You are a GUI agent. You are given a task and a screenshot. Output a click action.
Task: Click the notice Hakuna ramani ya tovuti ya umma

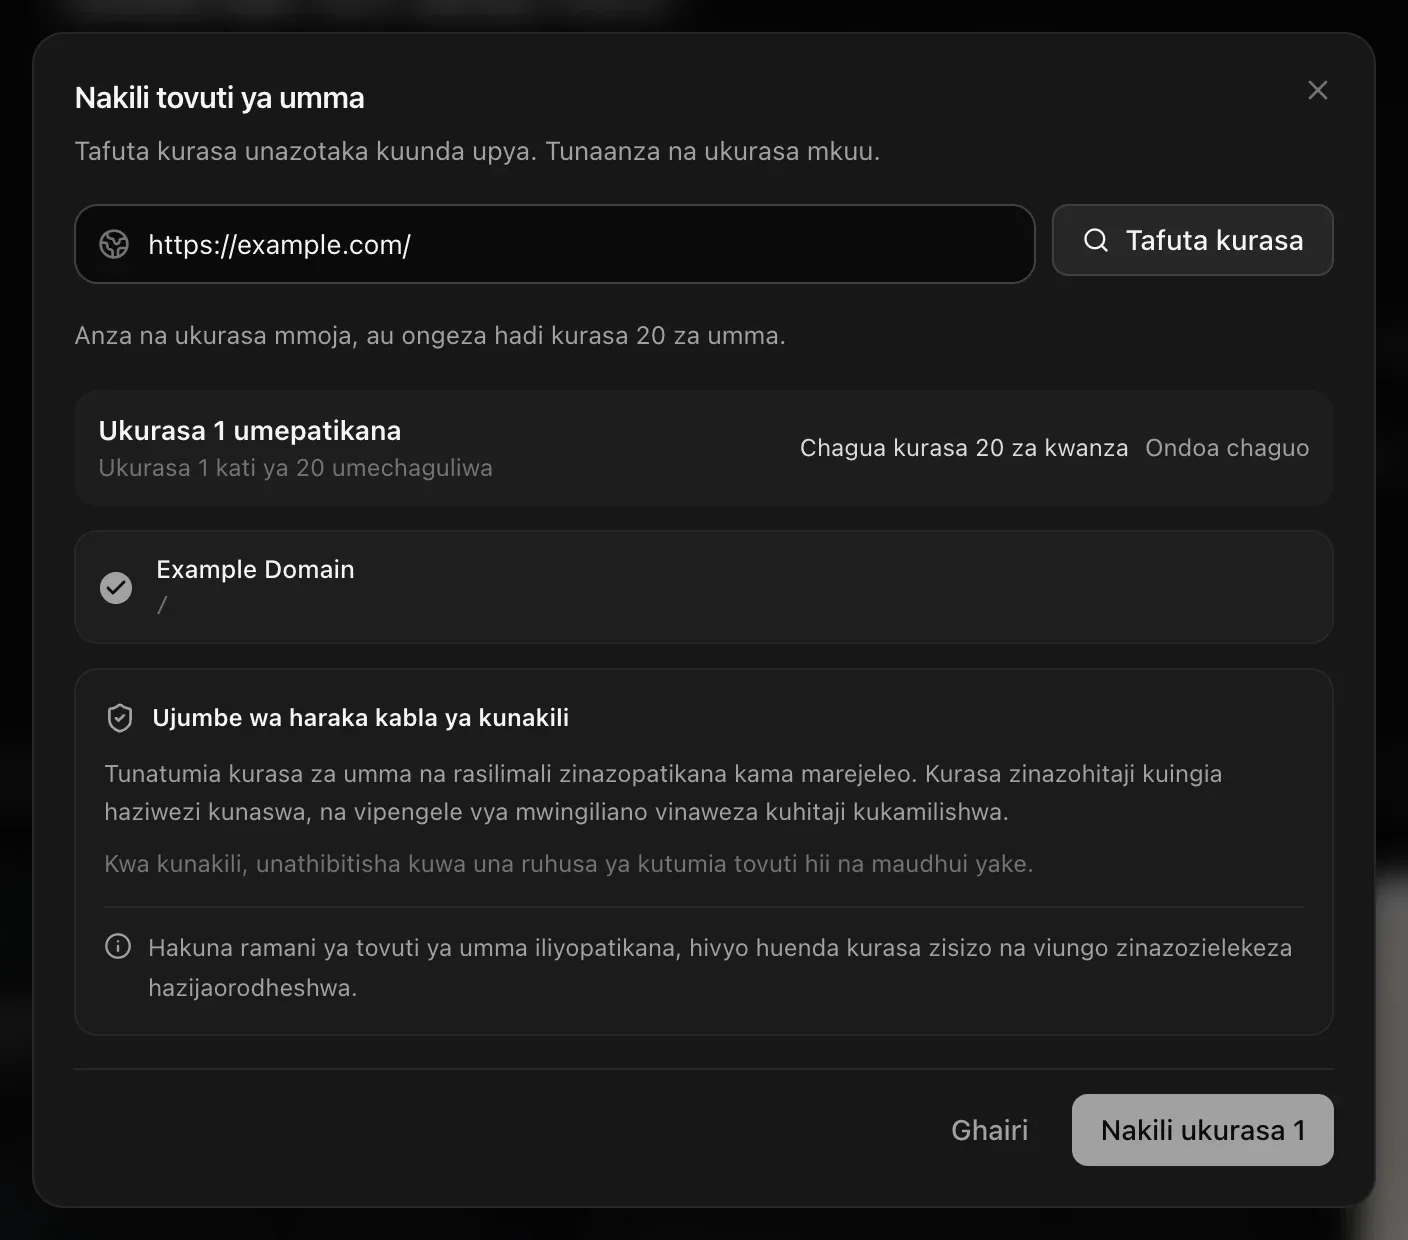click(x=720, y=967)
